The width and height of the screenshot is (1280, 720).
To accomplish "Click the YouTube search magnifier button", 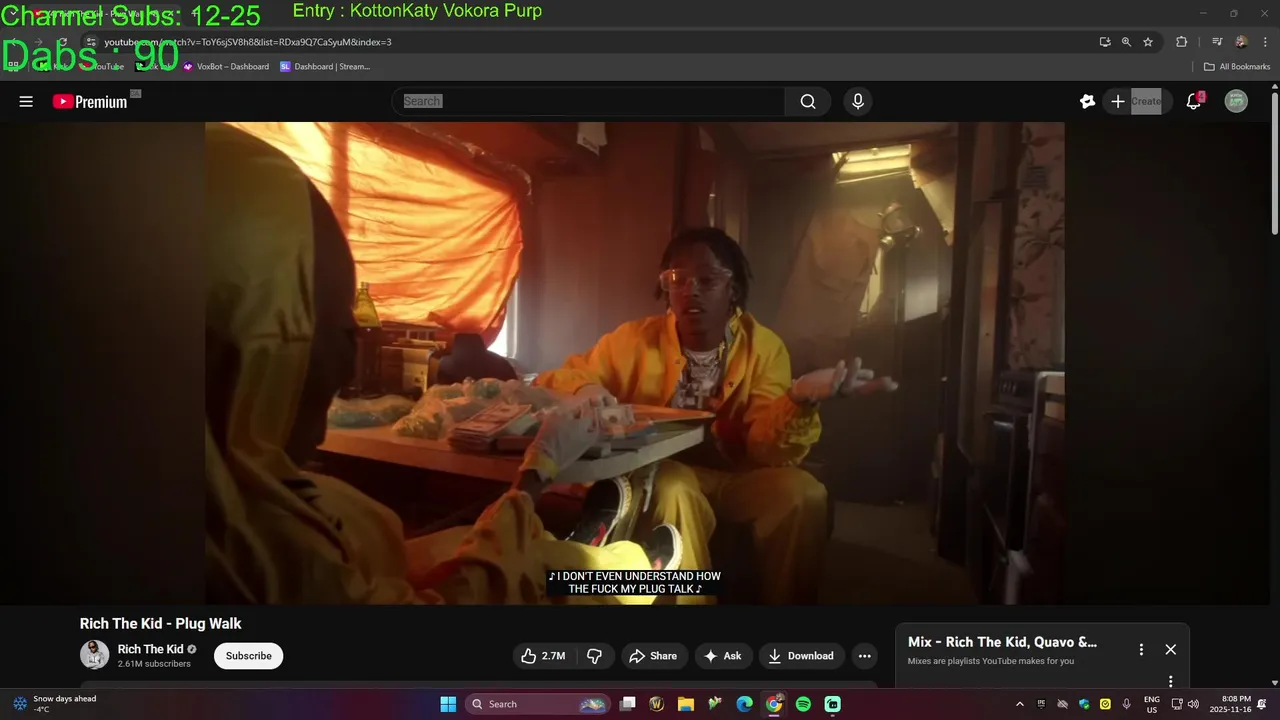I will (808, 101).
